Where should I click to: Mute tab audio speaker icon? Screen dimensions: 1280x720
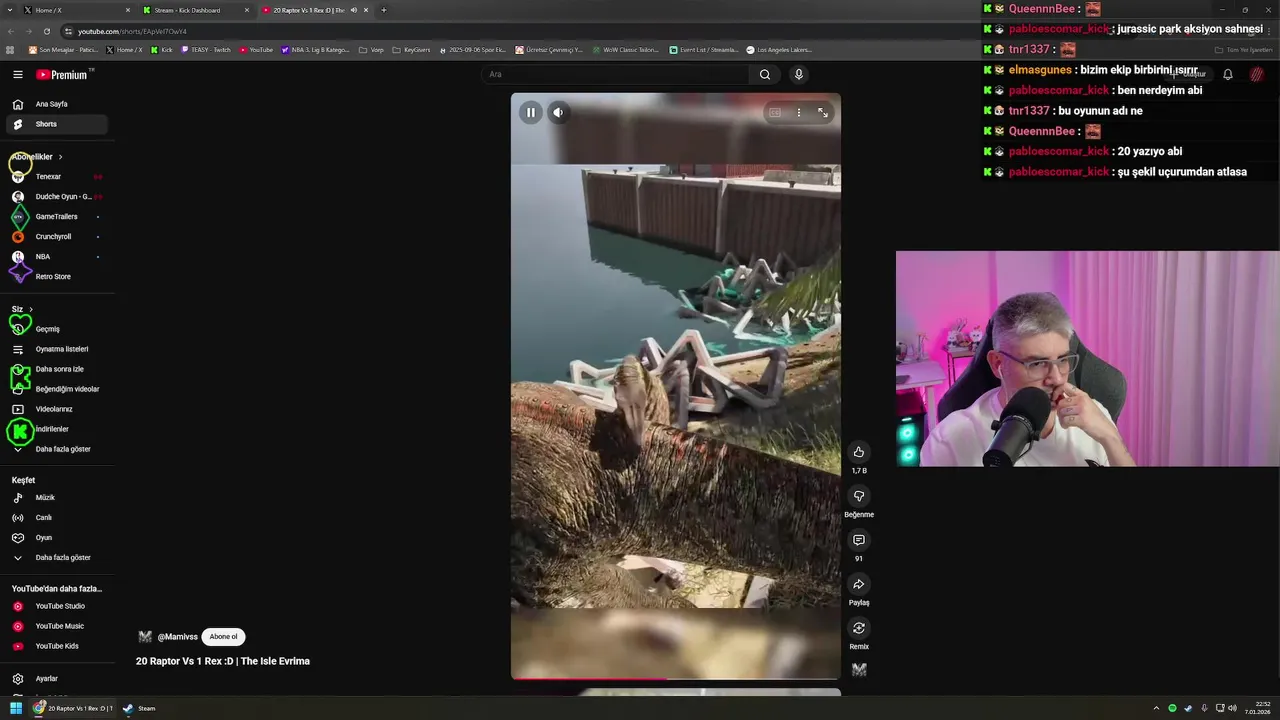coord(353,10)
